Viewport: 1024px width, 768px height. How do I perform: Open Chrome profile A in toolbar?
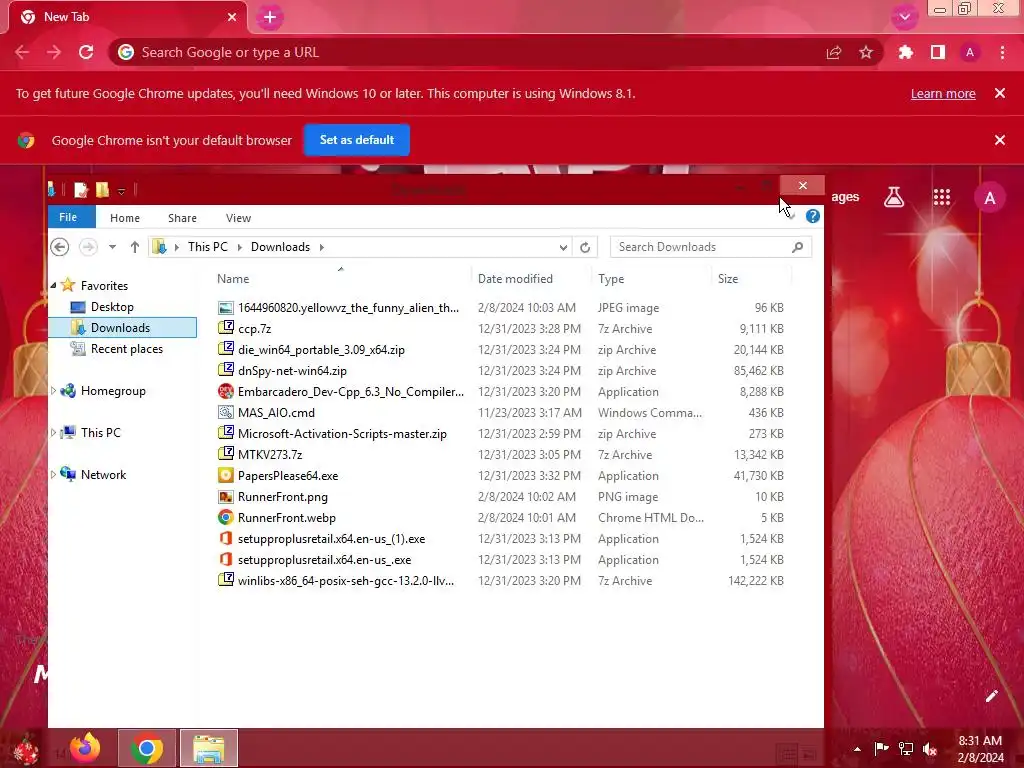pos(970,52)
